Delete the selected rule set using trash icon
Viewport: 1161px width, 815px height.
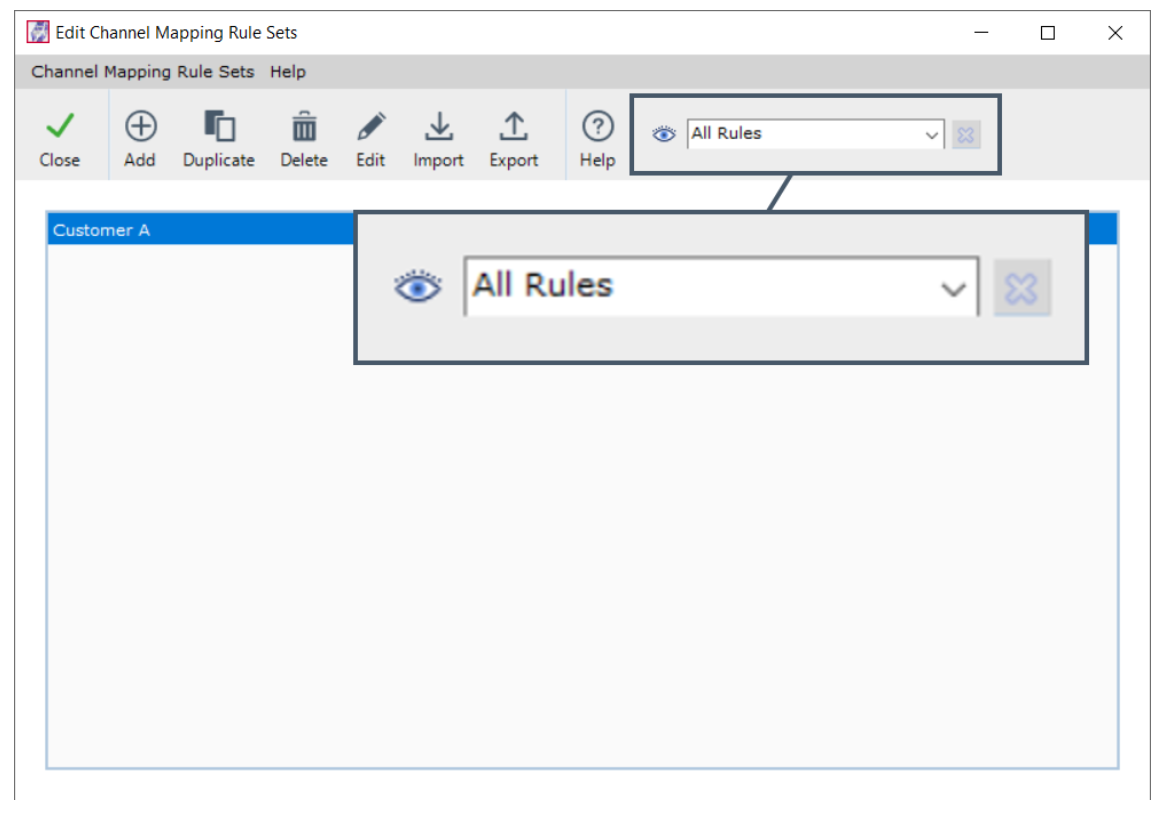click(304, 138)
